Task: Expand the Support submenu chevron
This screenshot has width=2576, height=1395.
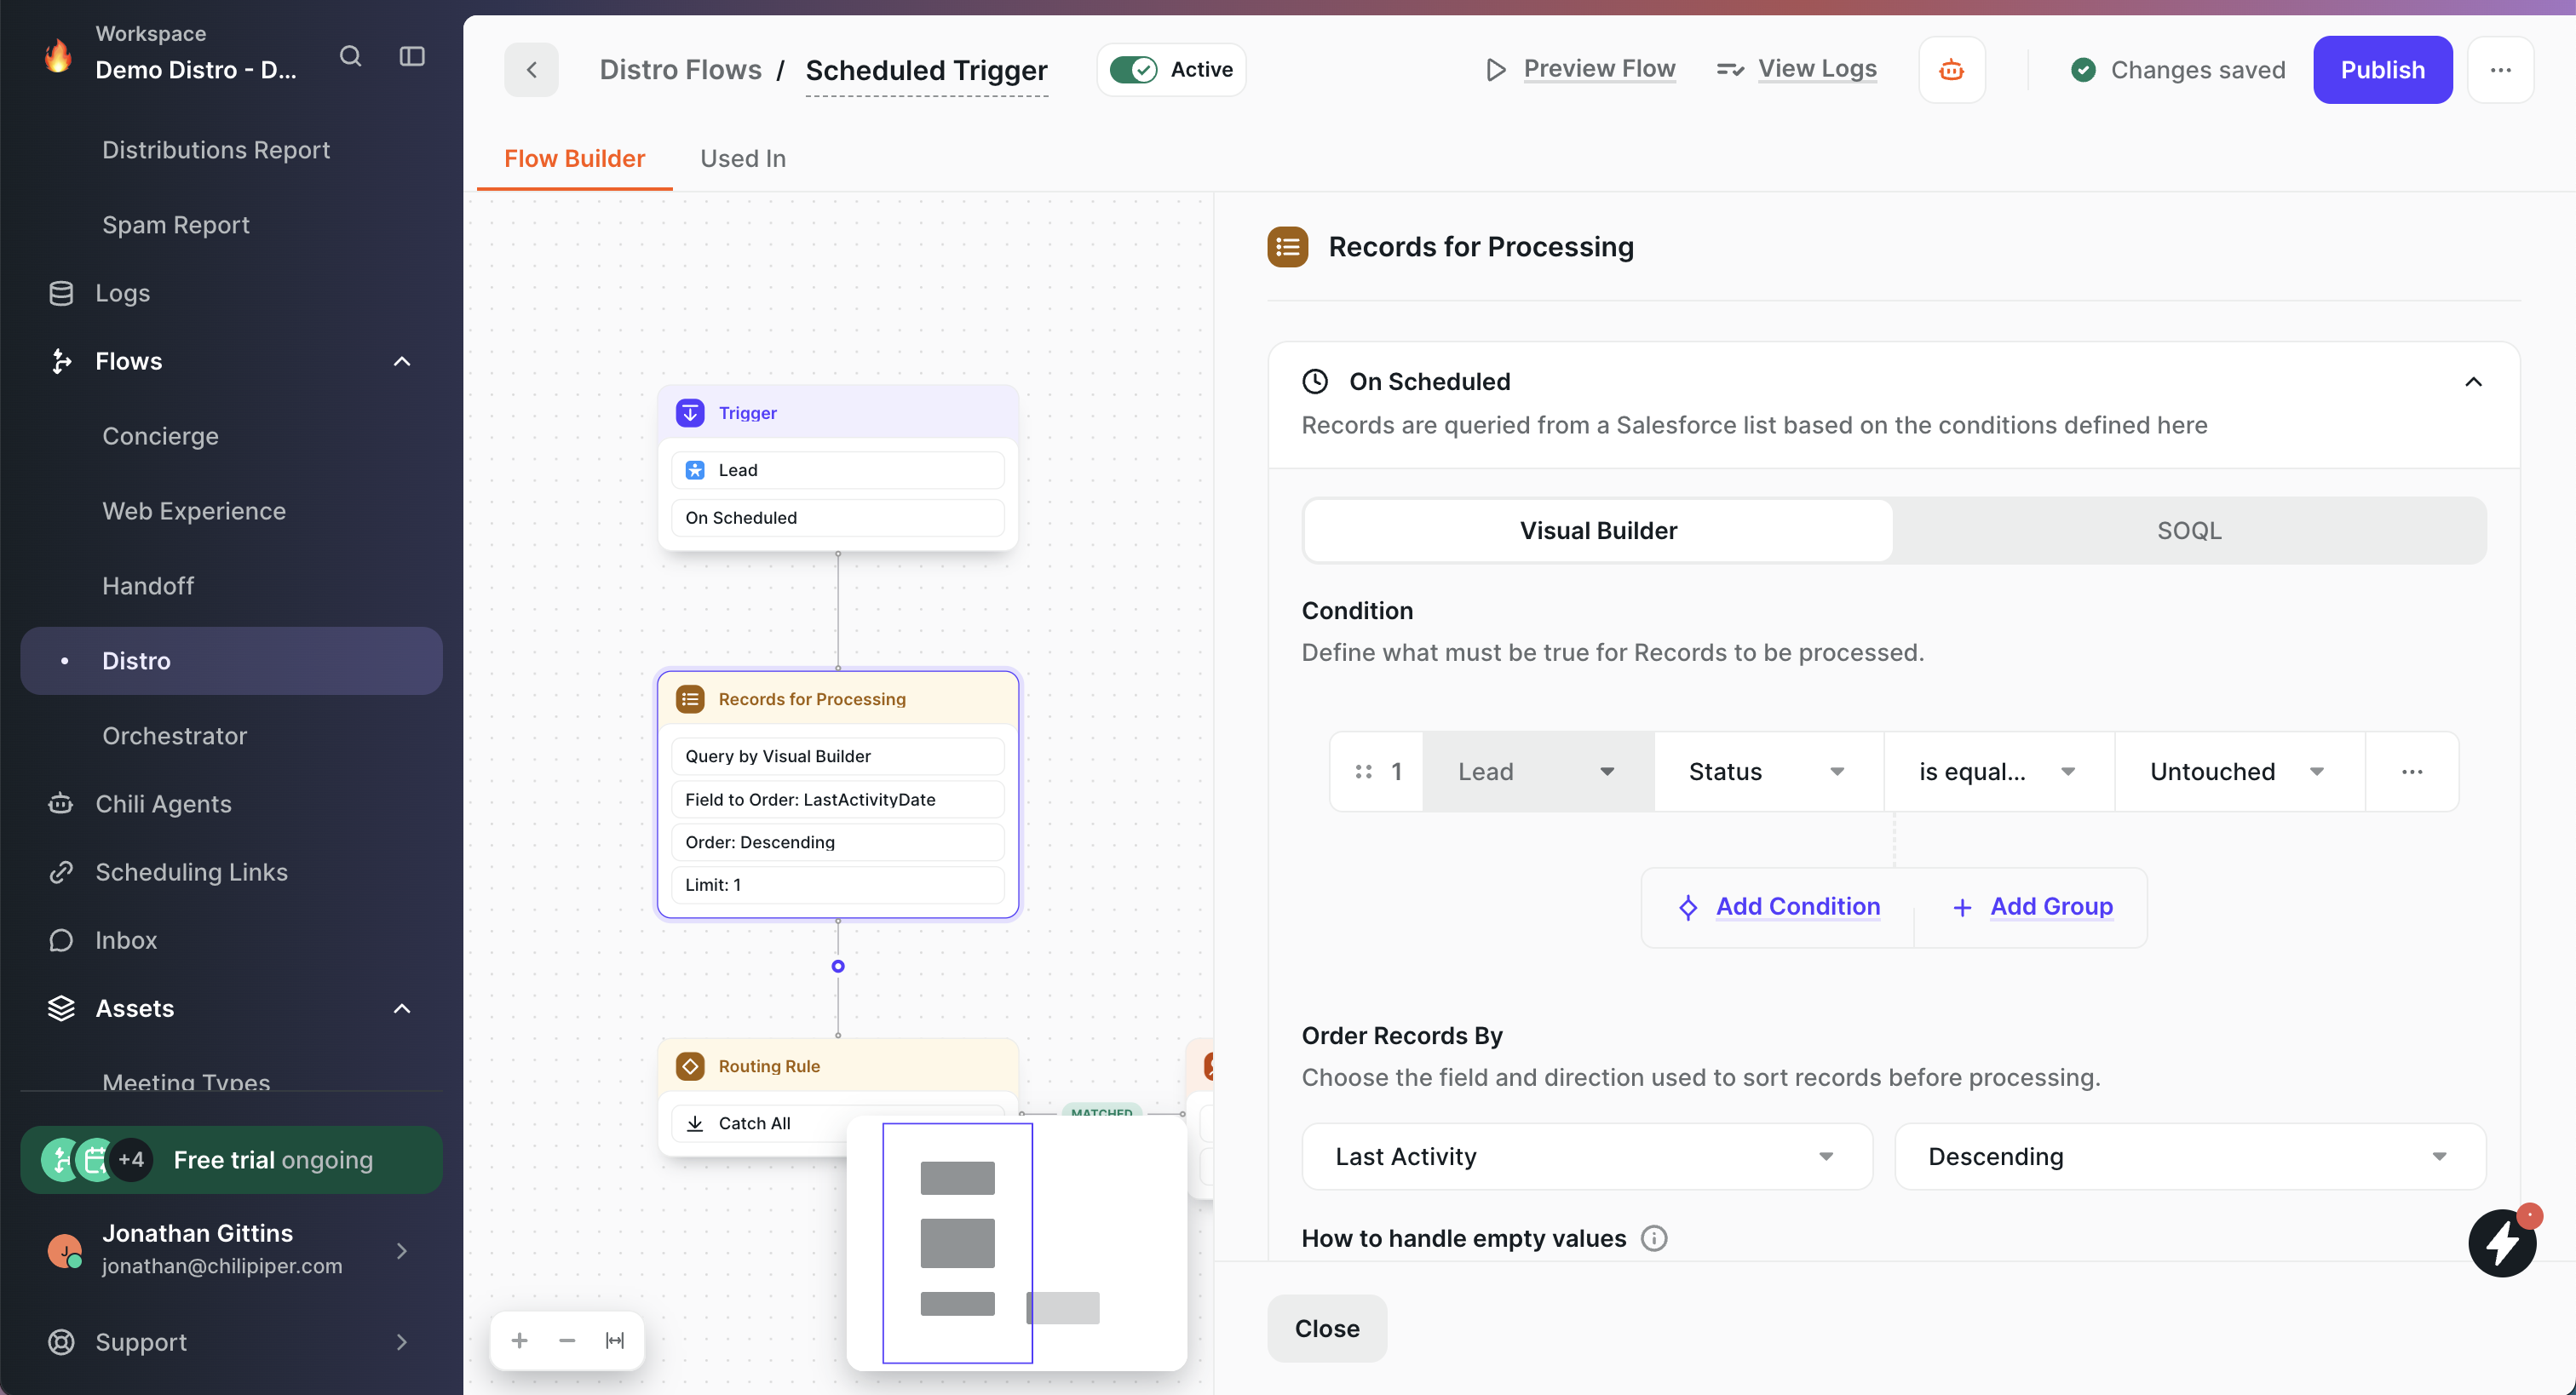Action: [x=402, y=1342]
